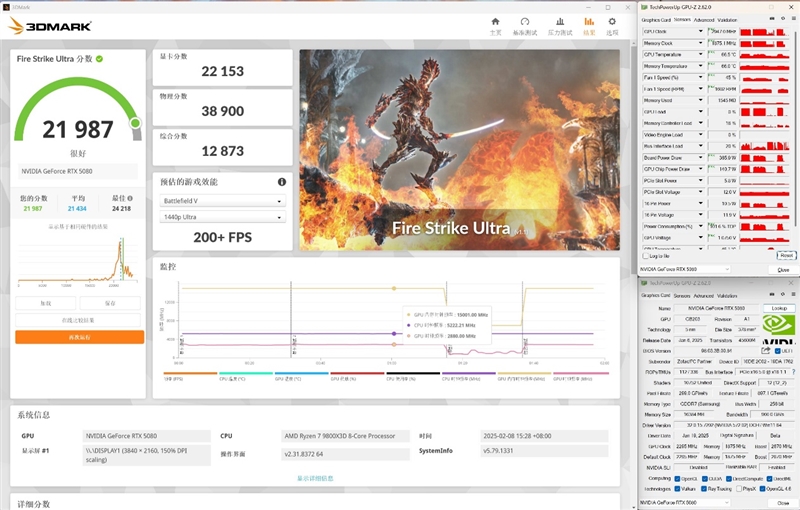Open the 3DMark home page icon
This screenshot has height=510, width=800.
point(495,24)
